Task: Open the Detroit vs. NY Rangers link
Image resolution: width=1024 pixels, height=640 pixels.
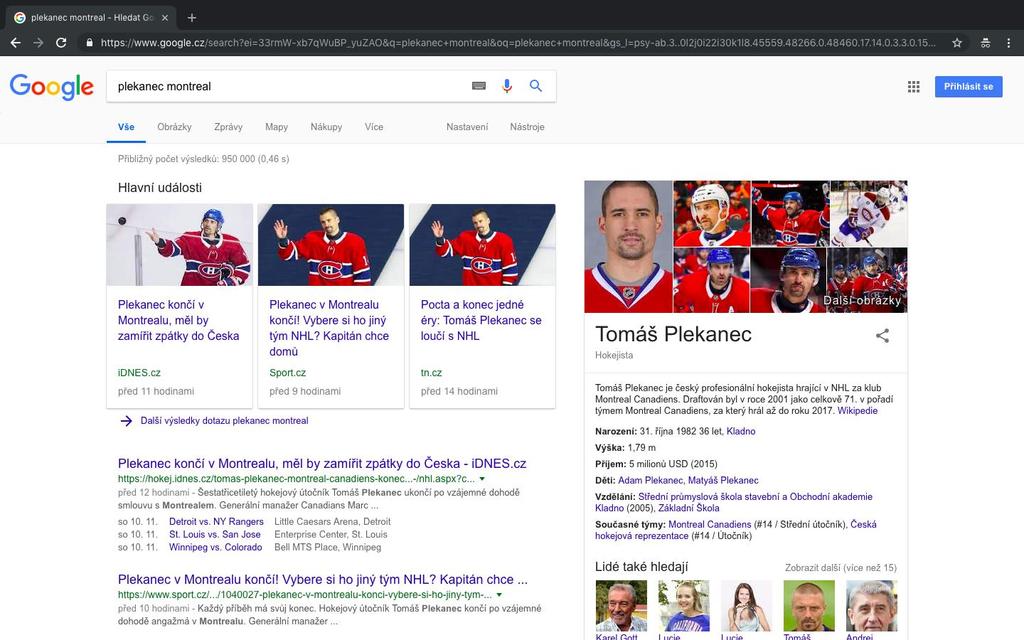Action: coord(216,522)
